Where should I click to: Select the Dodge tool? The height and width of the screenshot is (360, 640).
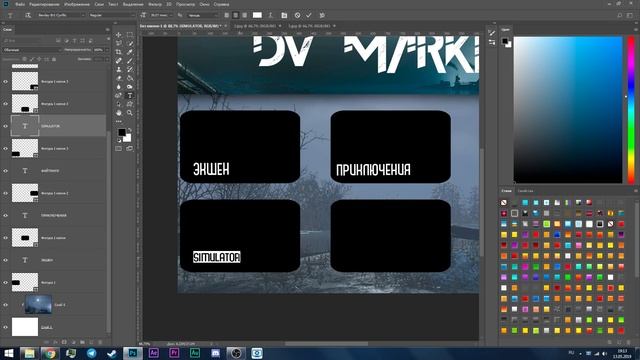click(x=130, y=87)
